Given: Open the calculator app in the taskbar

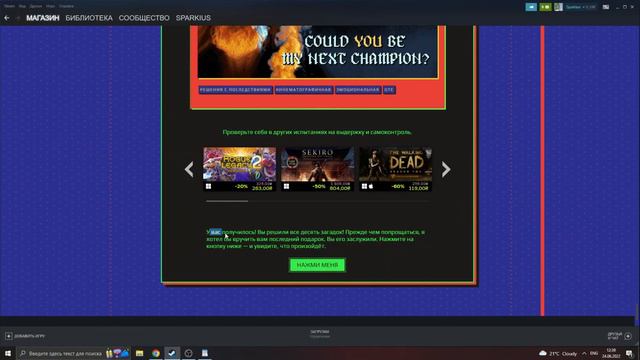Looking at the screenshot, I should (204, 353).
